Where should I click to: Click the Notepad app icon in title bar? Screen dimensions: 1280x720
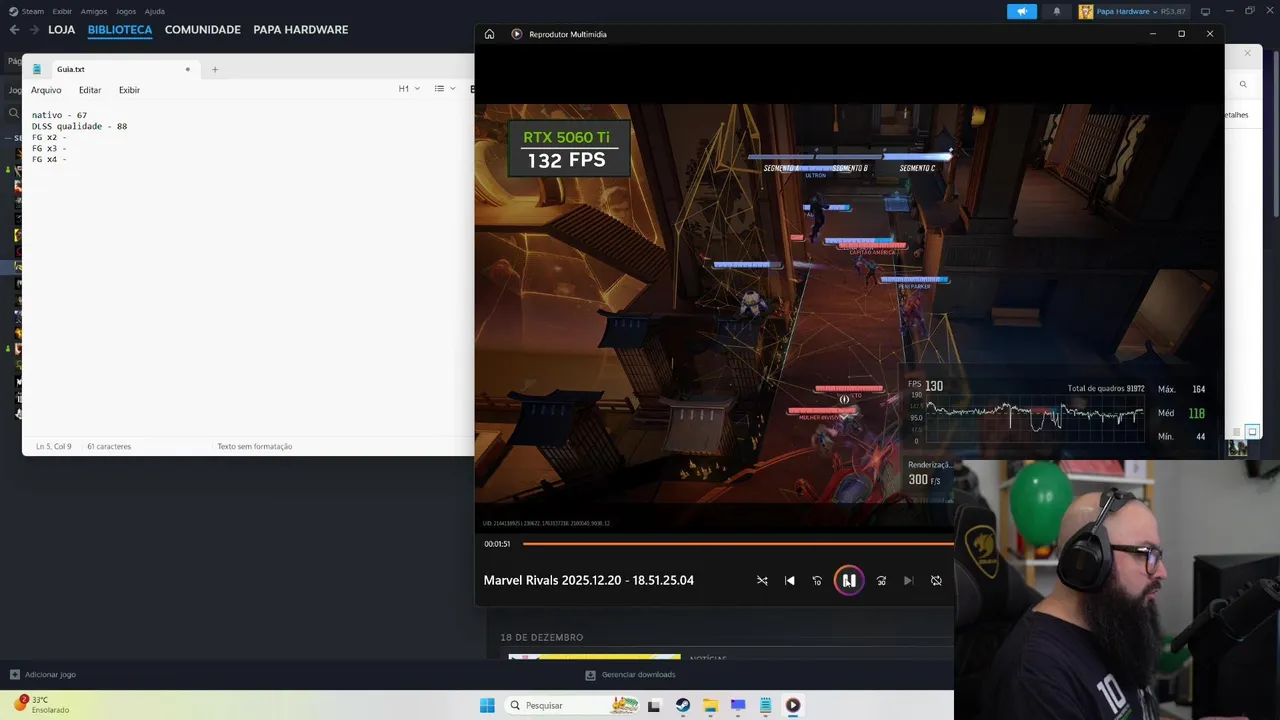tap(37, 69)
